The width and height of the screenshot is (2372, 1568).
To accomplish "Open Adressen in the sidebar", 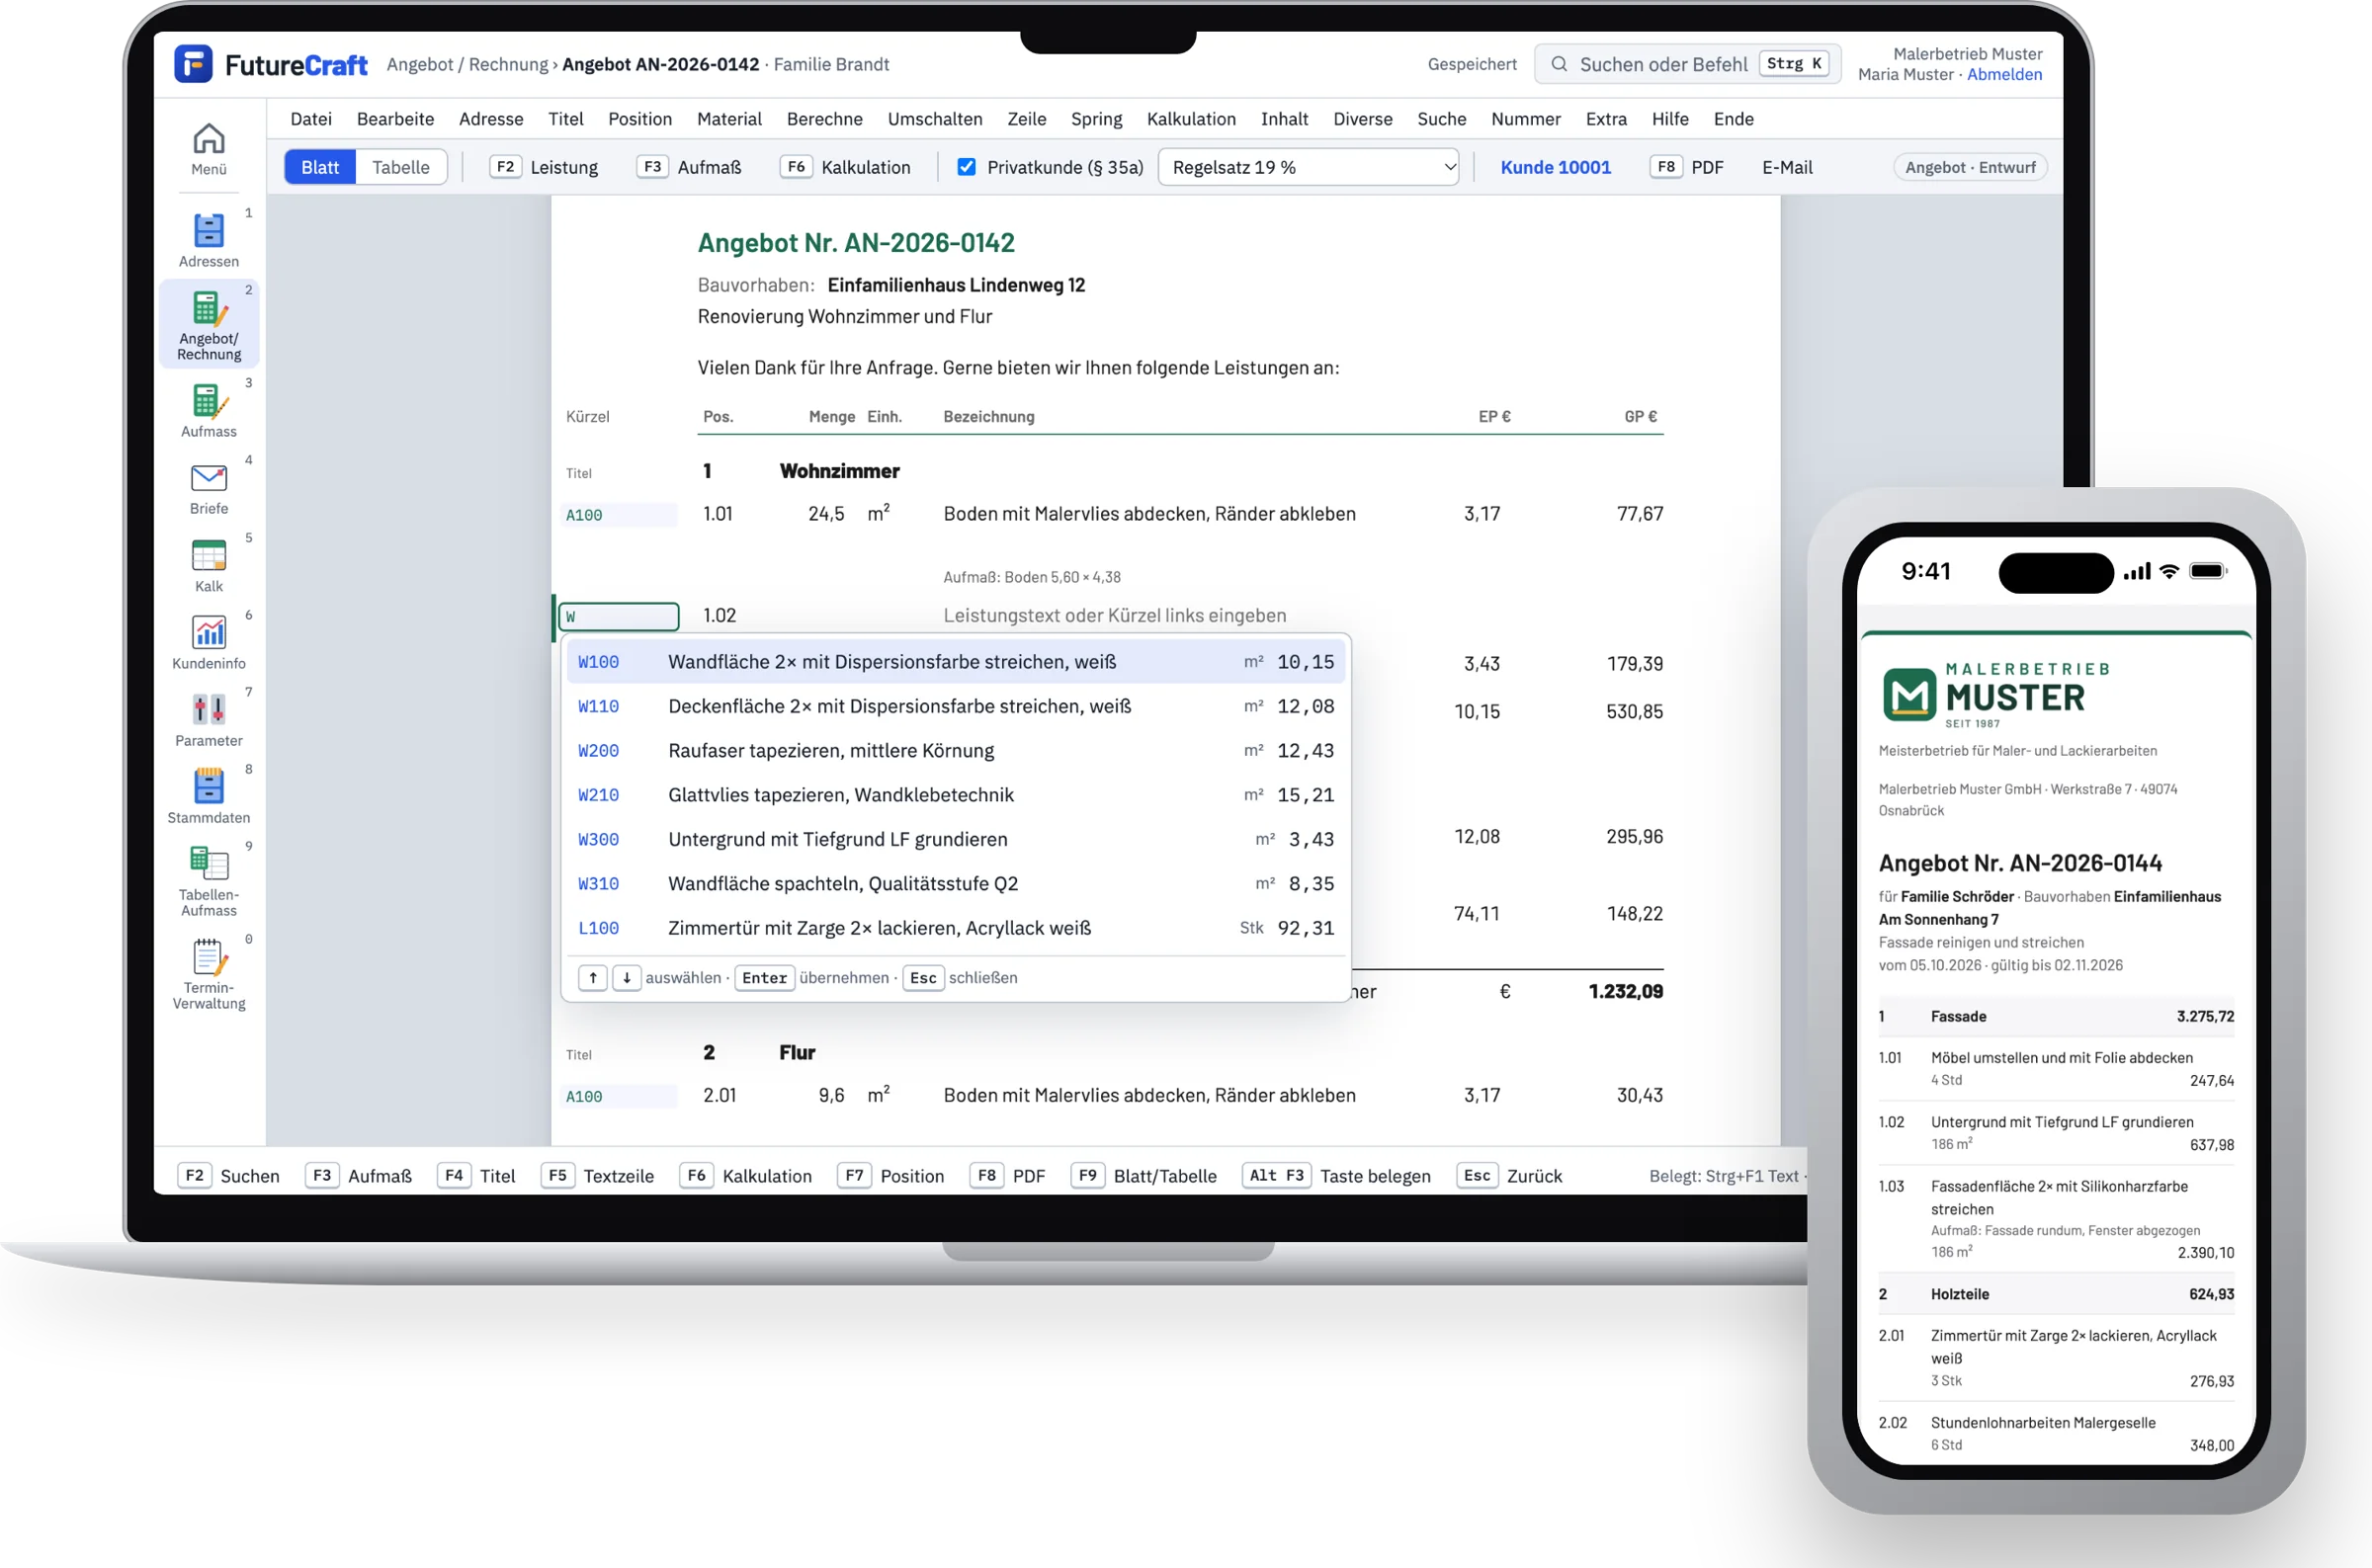I will coord(208,240).
